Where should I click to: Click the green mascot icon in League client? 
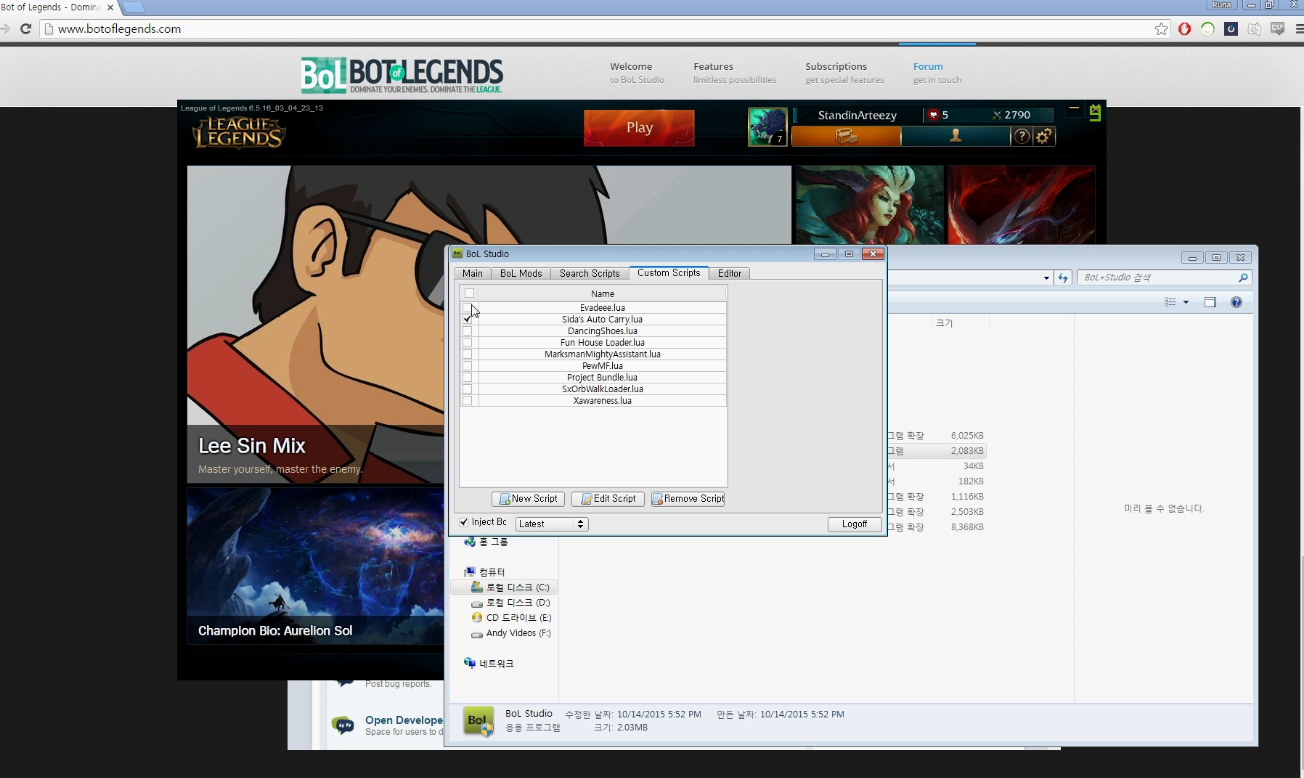pos(1095,112)
